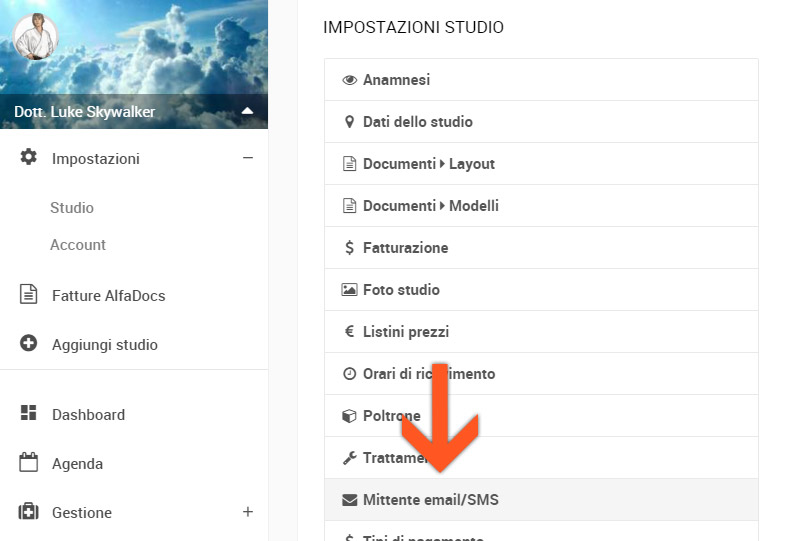Click the cube icon beside Poltrone
The image size is (788, 541).
(x=349, y=416)
